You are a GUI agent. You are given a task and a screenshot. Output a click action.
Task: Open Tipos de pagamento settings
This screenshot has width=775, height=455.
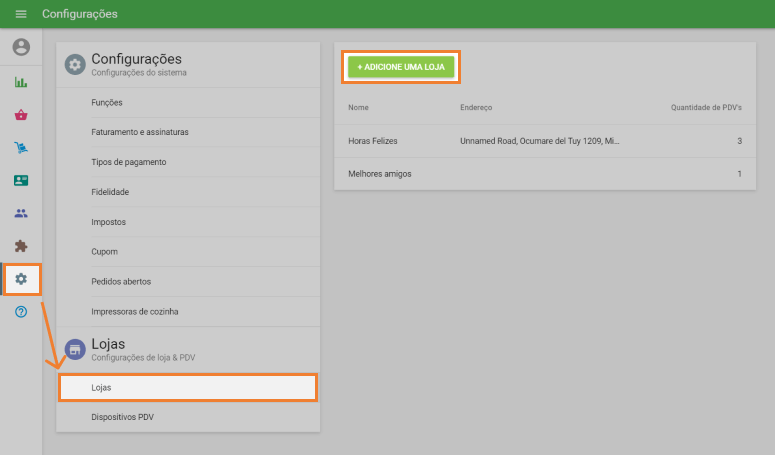click(128, 162)
